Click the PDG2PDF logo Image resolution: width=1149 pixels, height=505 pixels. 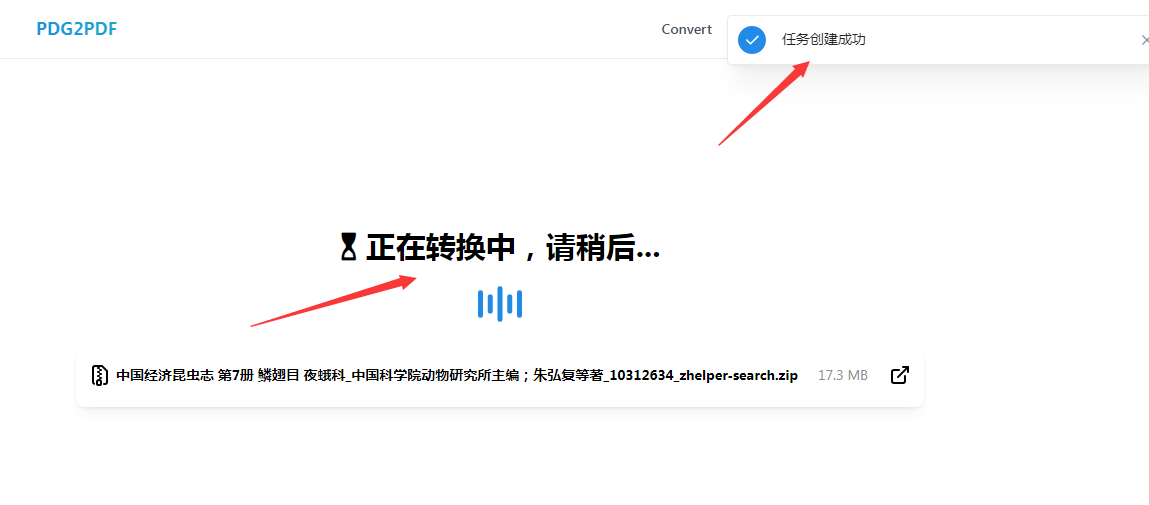(x=76, y=29)
